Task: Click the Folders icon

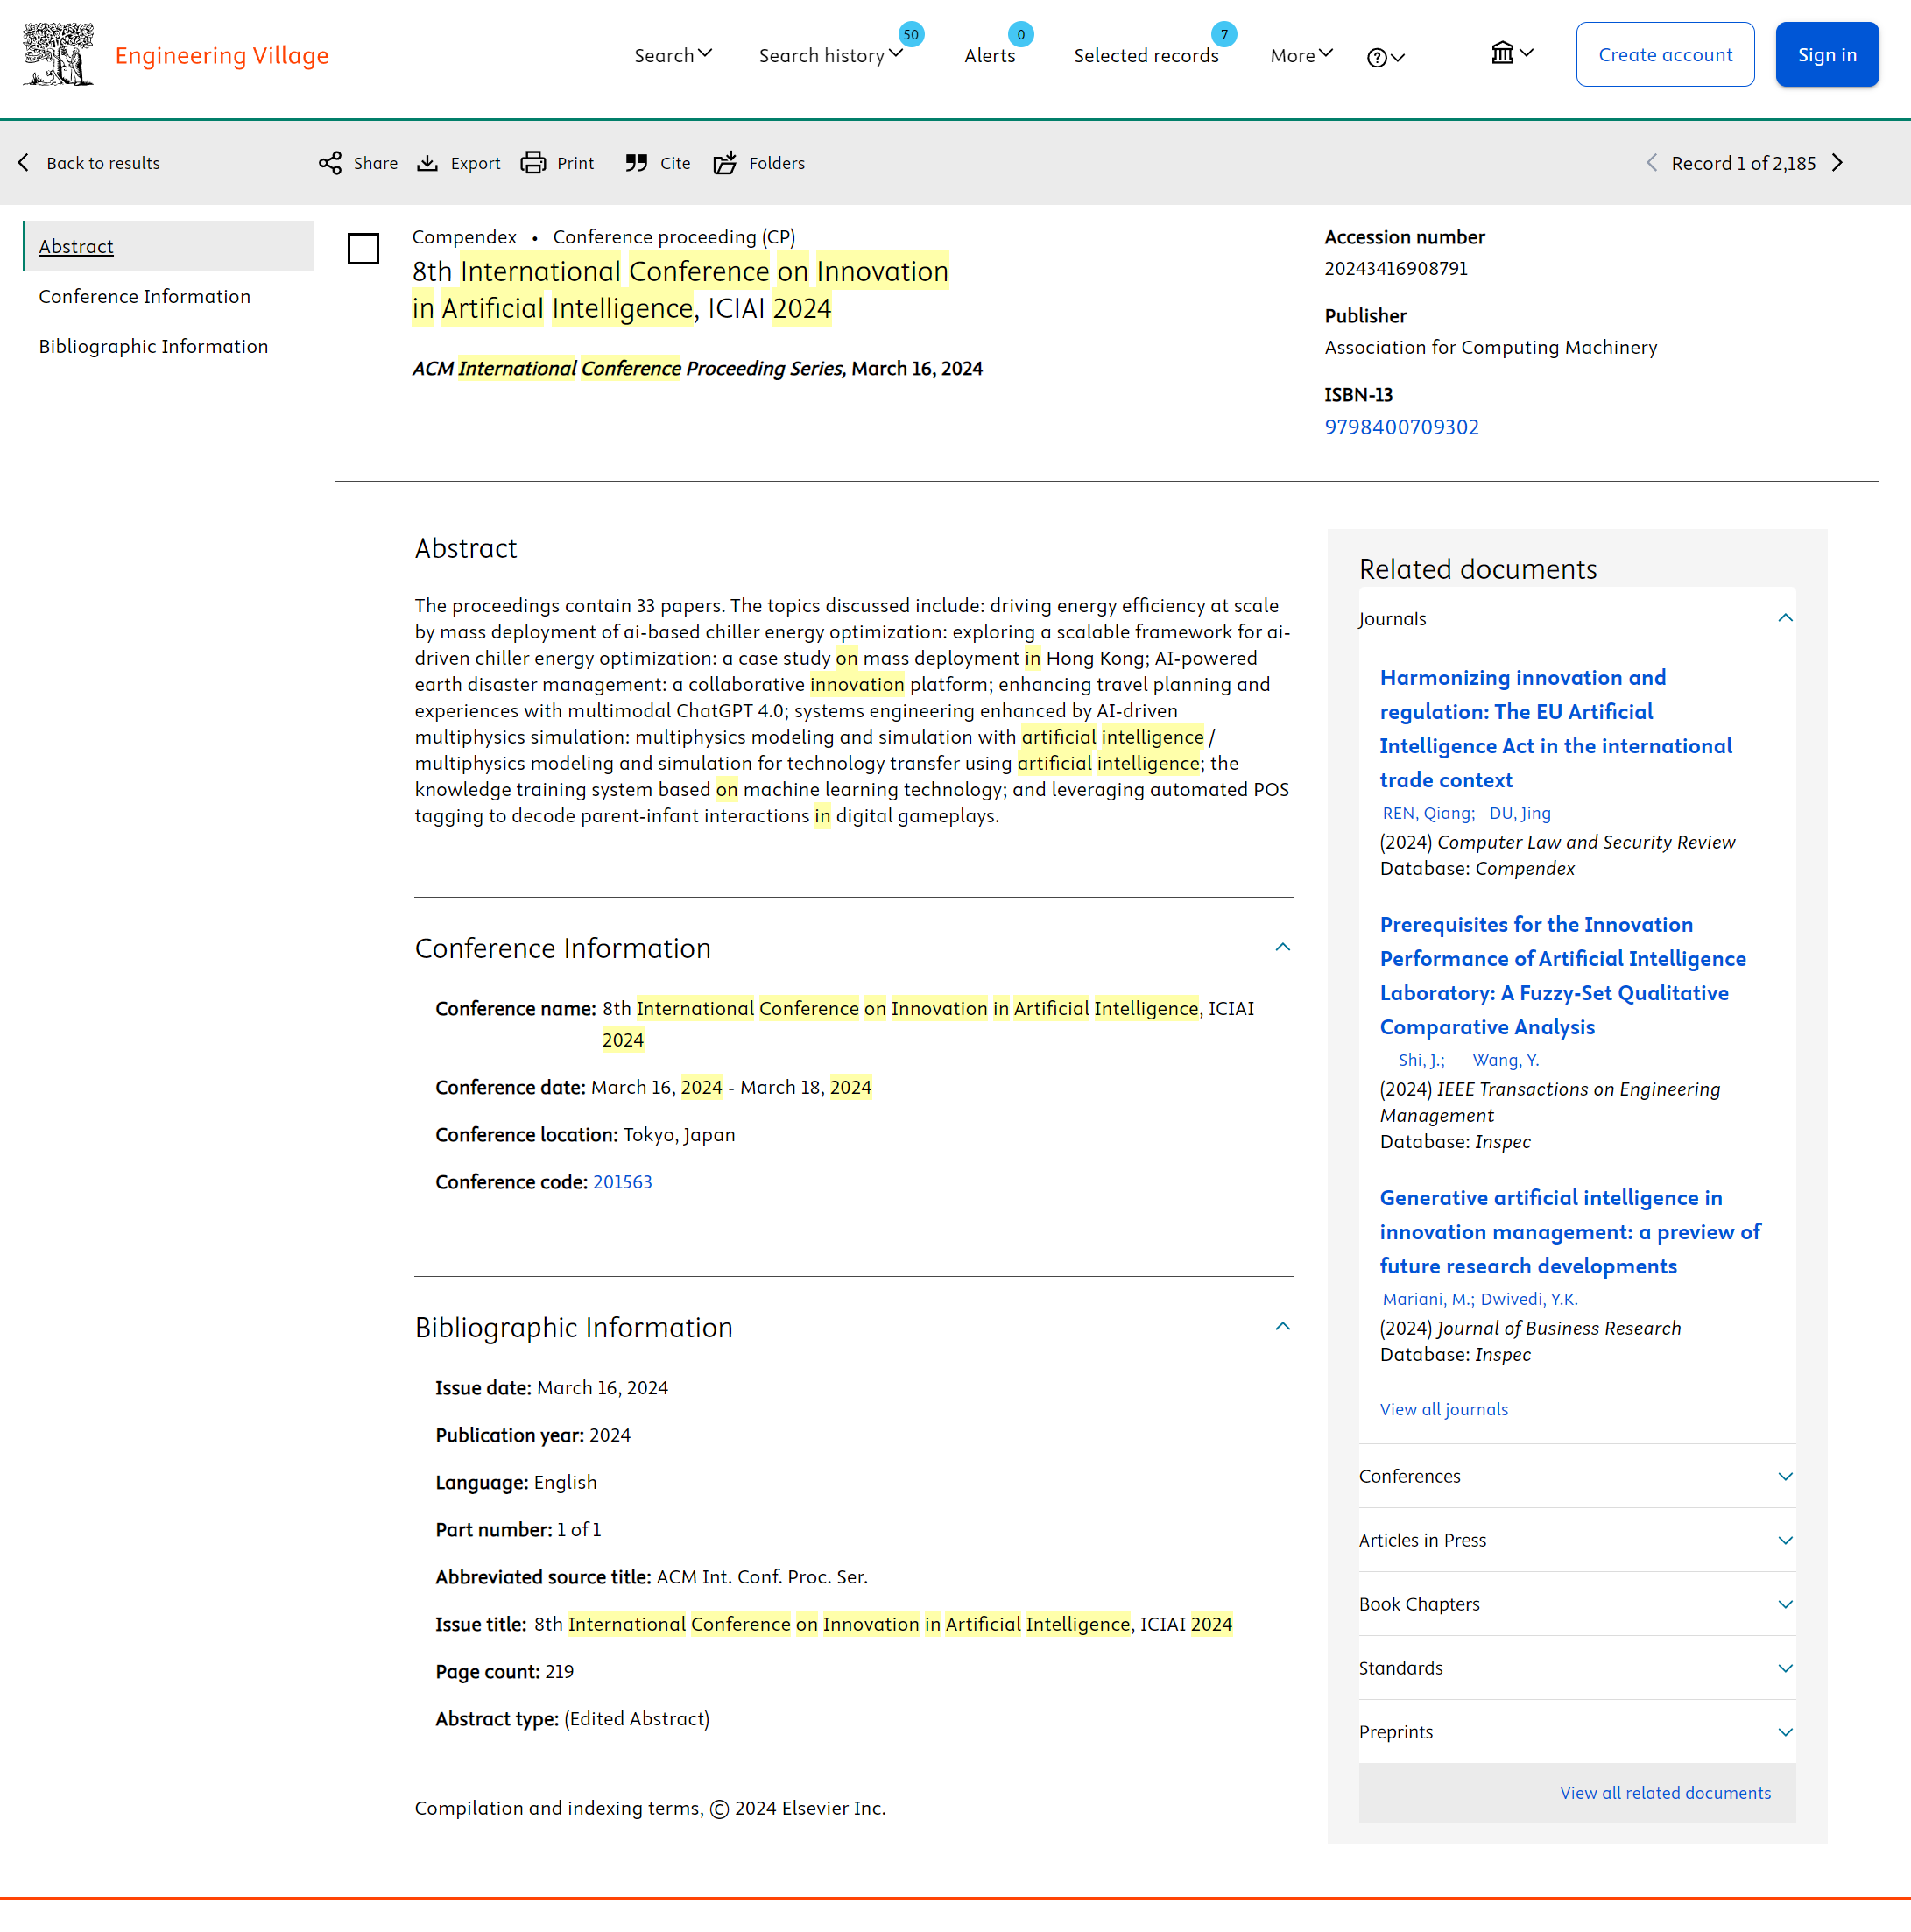Action: pyautogui.click(x=725, y=163)
